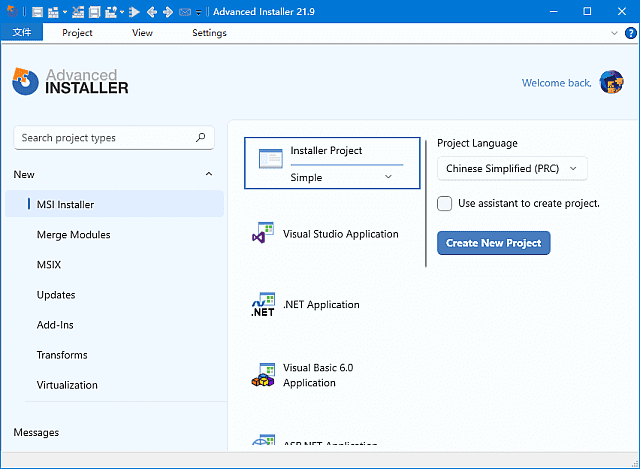640x469 pixels.
Task: Click the Back navigation arrow
Action: point(152,12)
